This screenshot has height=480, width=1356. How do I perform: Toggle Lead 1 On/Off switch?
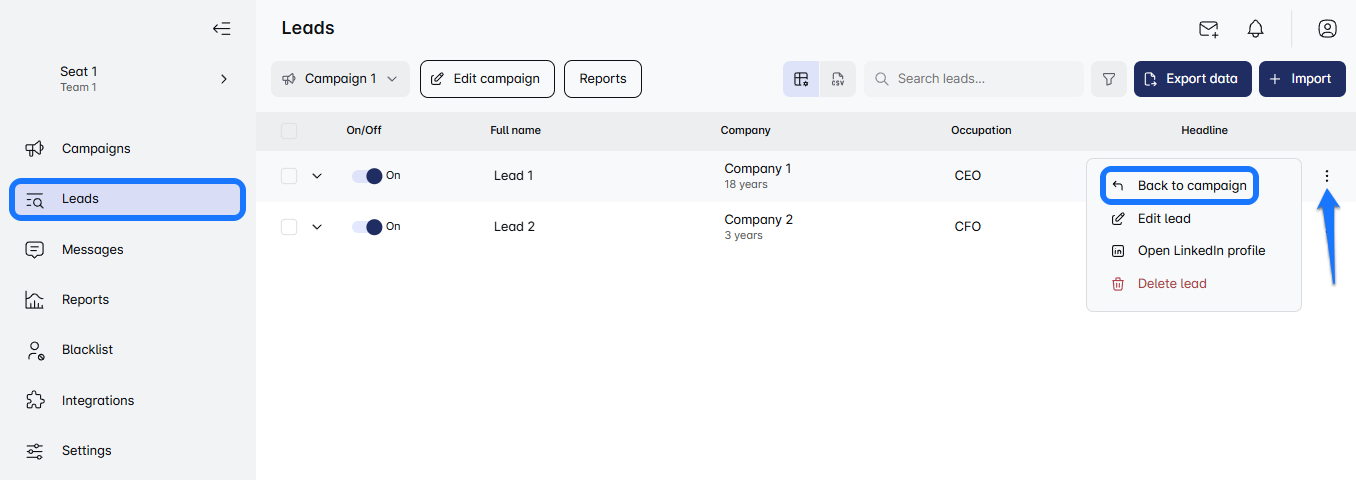point(367,176)
